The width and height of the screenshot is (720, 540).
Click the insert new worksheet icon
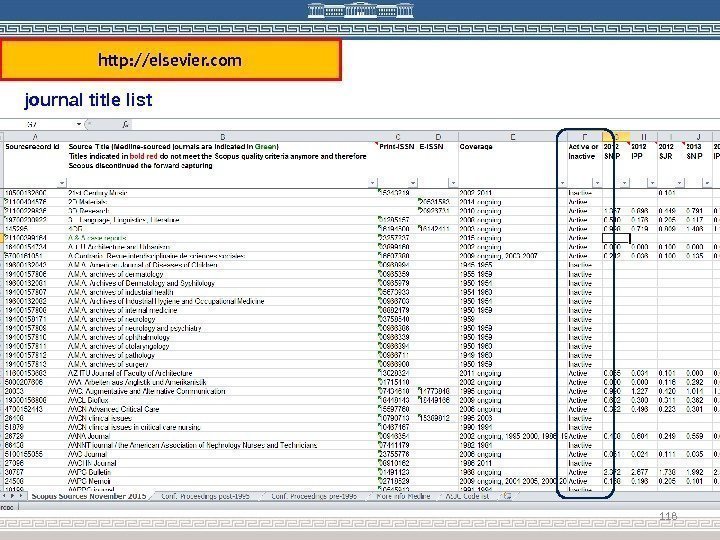coord(507,496)
